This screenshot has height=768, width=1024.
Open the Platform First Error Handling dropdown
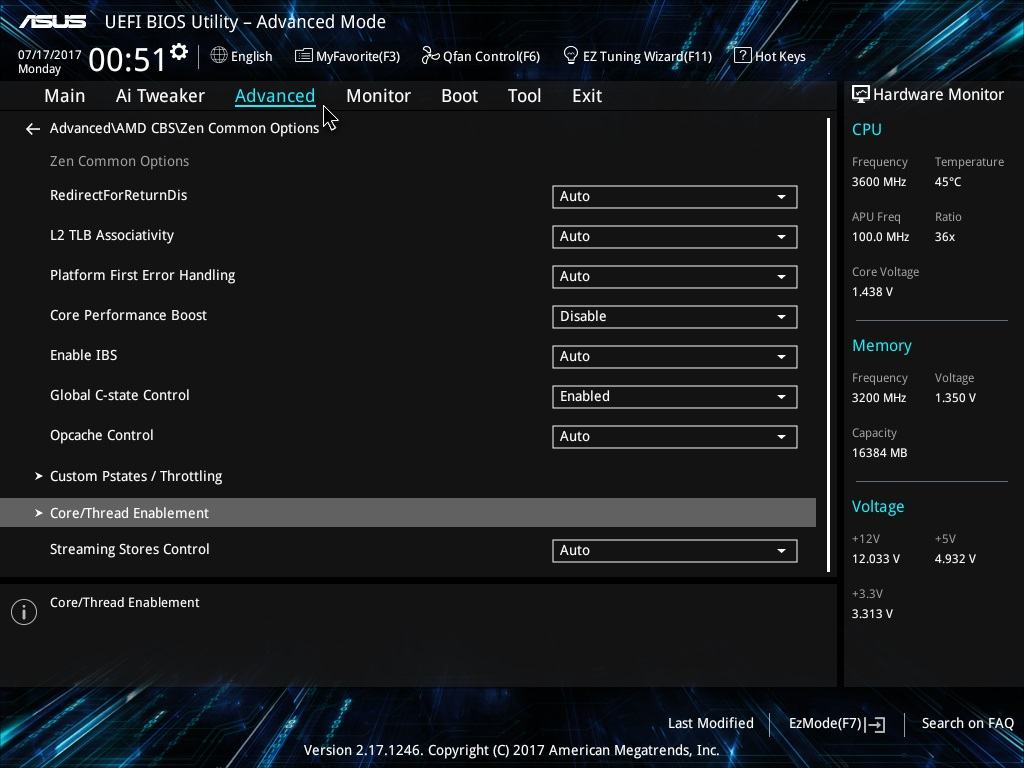(x=675, y=276)
